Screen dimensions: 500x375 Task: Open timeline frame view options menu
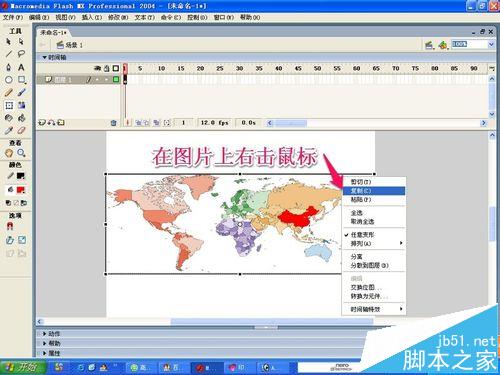[x=491, y=68]
